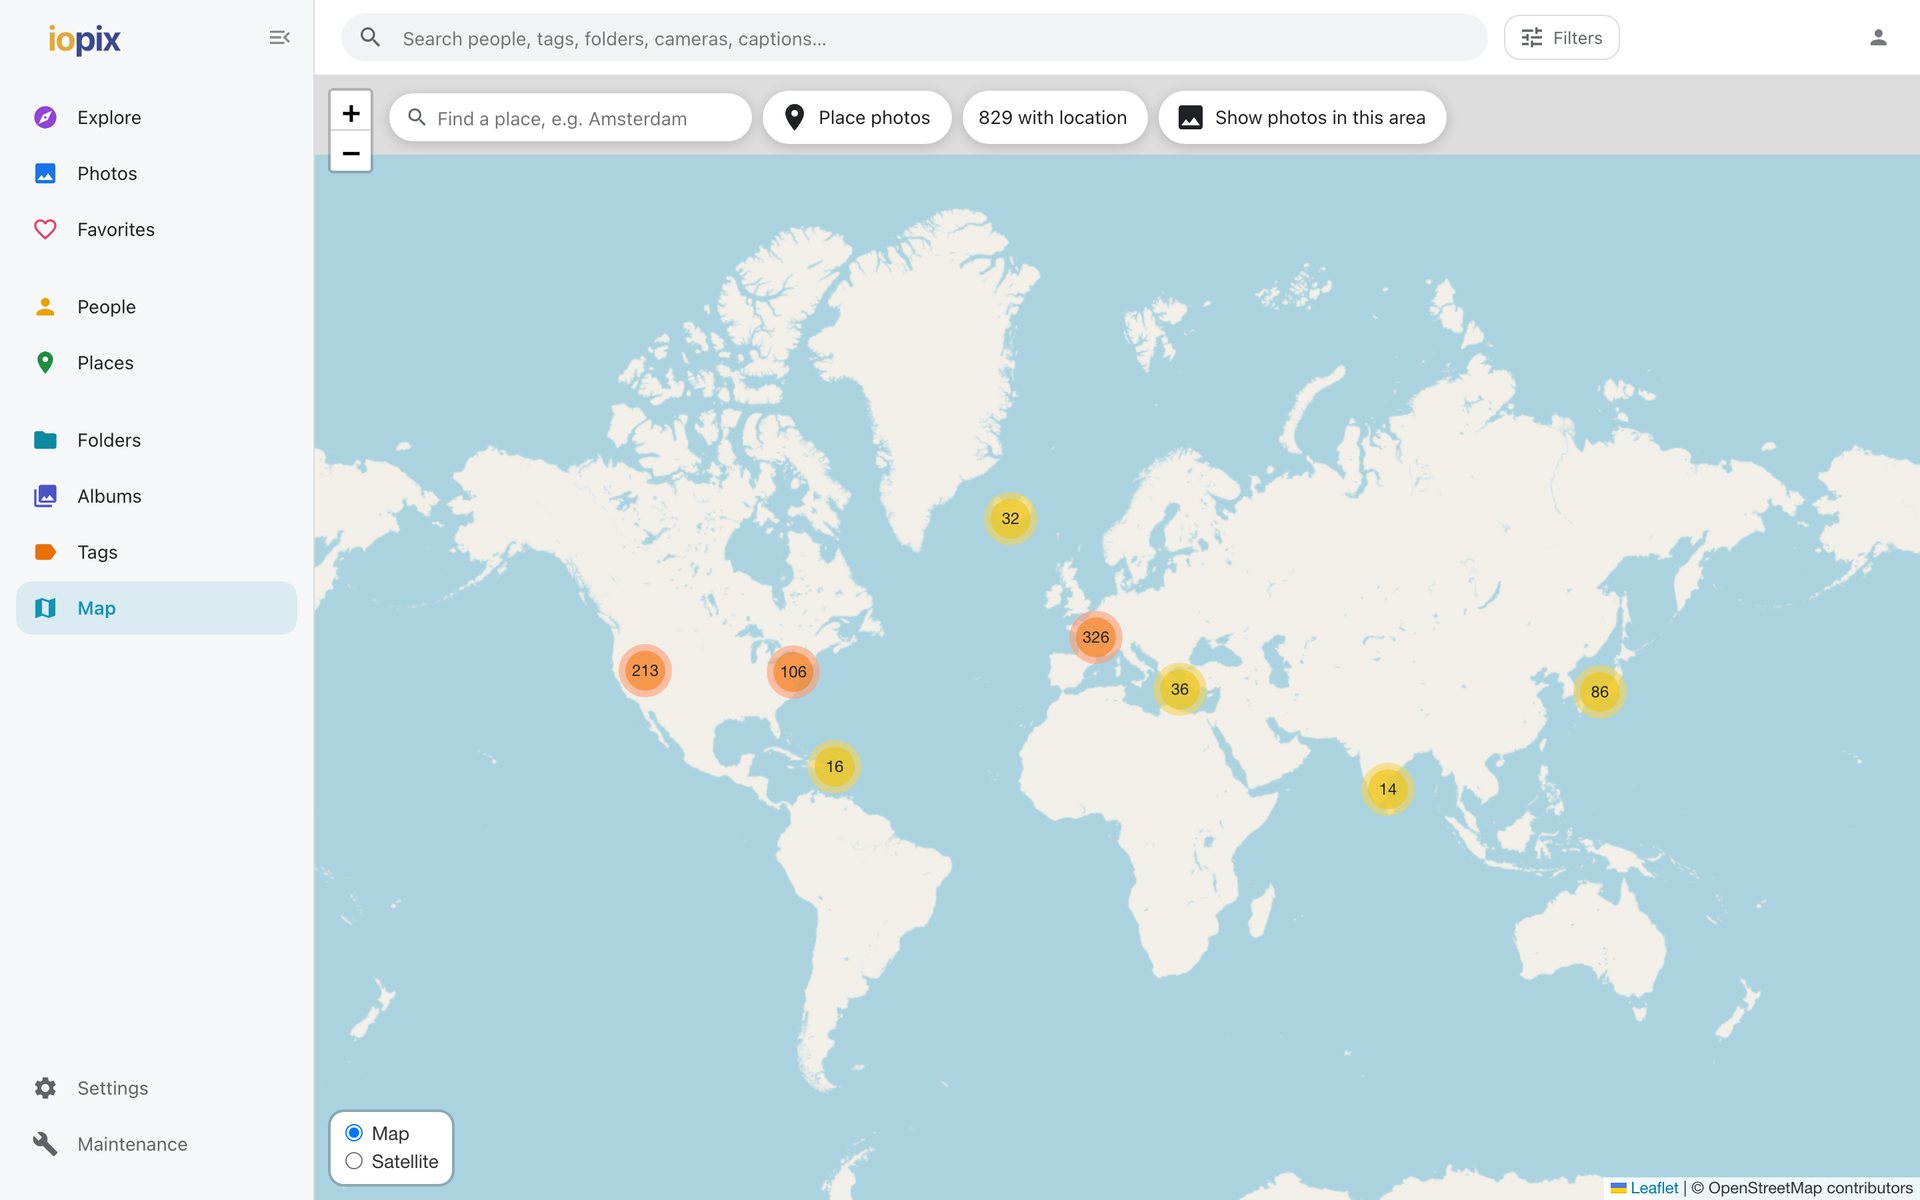Collapse the sidebar menu icon

coord(279,38)
